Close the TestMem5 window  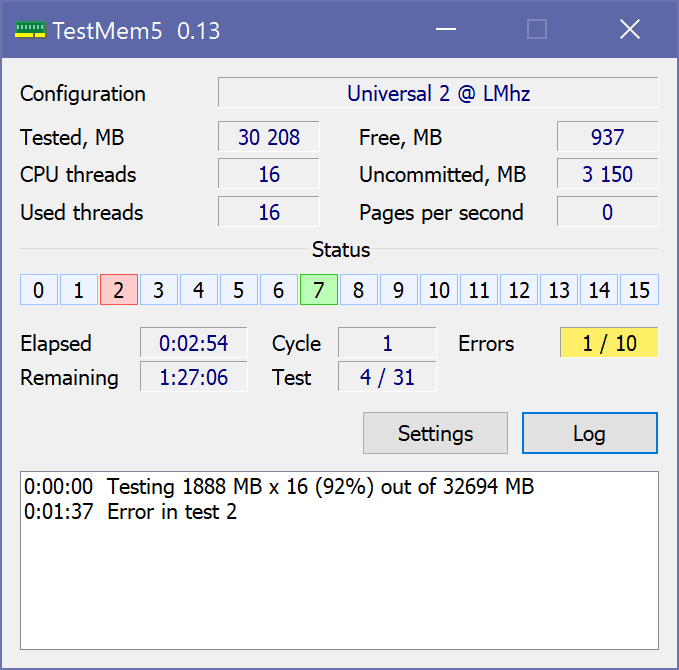point(629,30)
